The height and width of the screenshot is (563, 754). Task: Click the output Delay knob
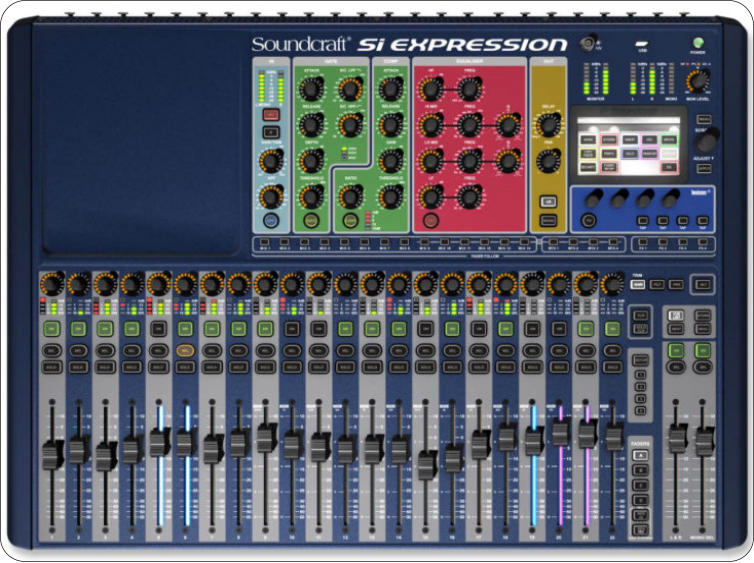point(548,125)
